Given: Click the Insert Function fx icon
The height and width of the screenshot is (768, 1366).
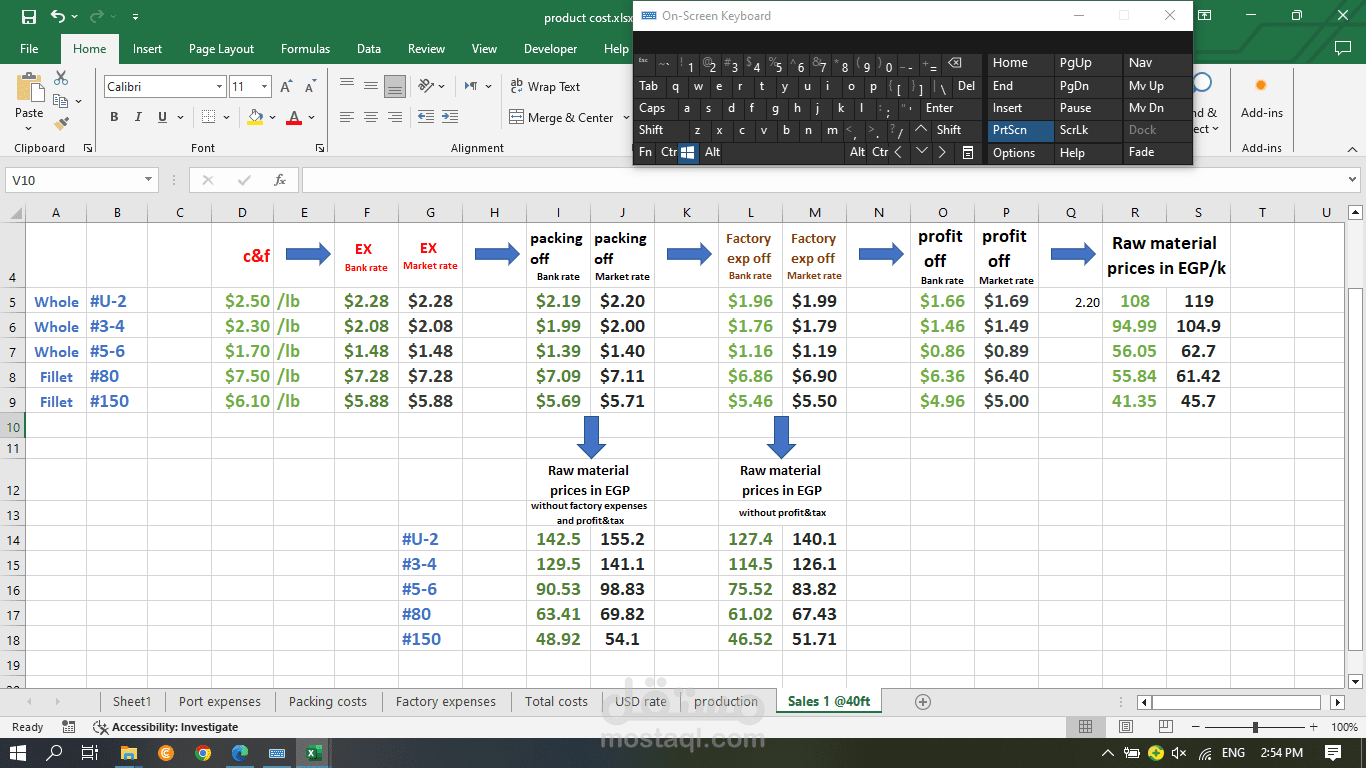Looking at the screenshot, I should (280, 180).
